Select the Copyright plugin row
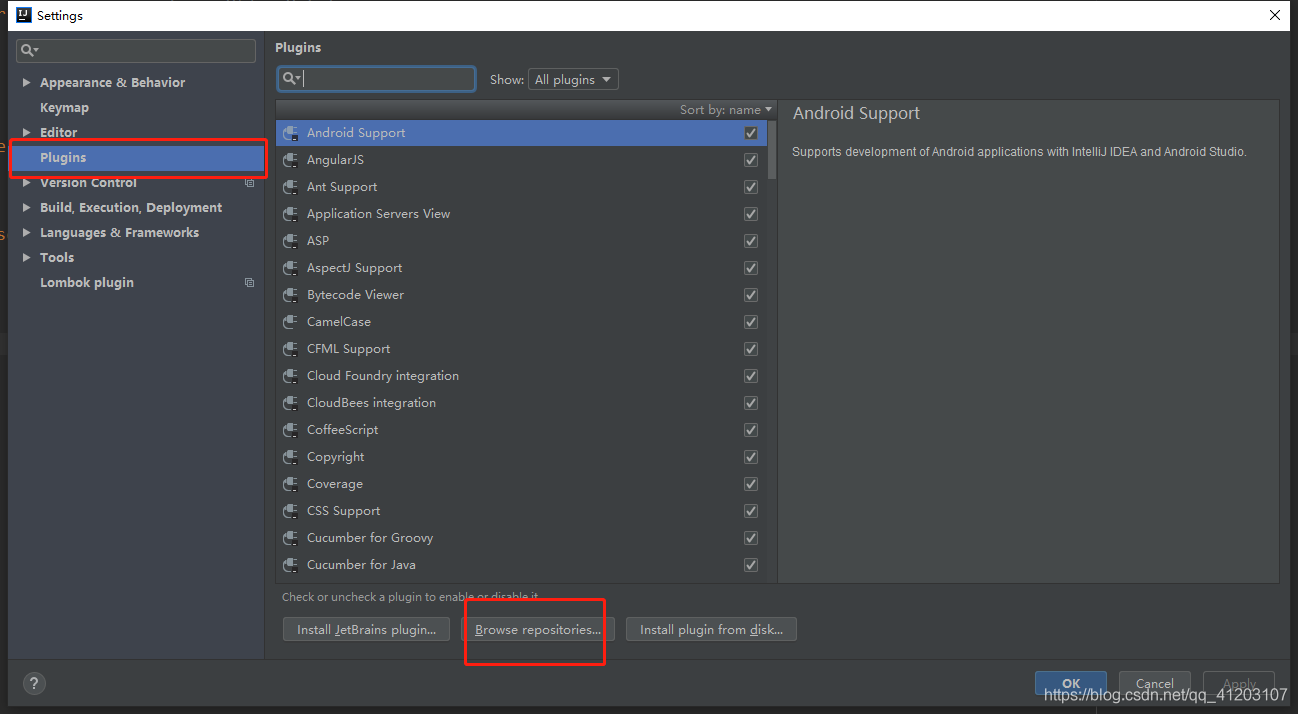The width and height of the screenshot is (1298, 714). (x=521, y=457)
